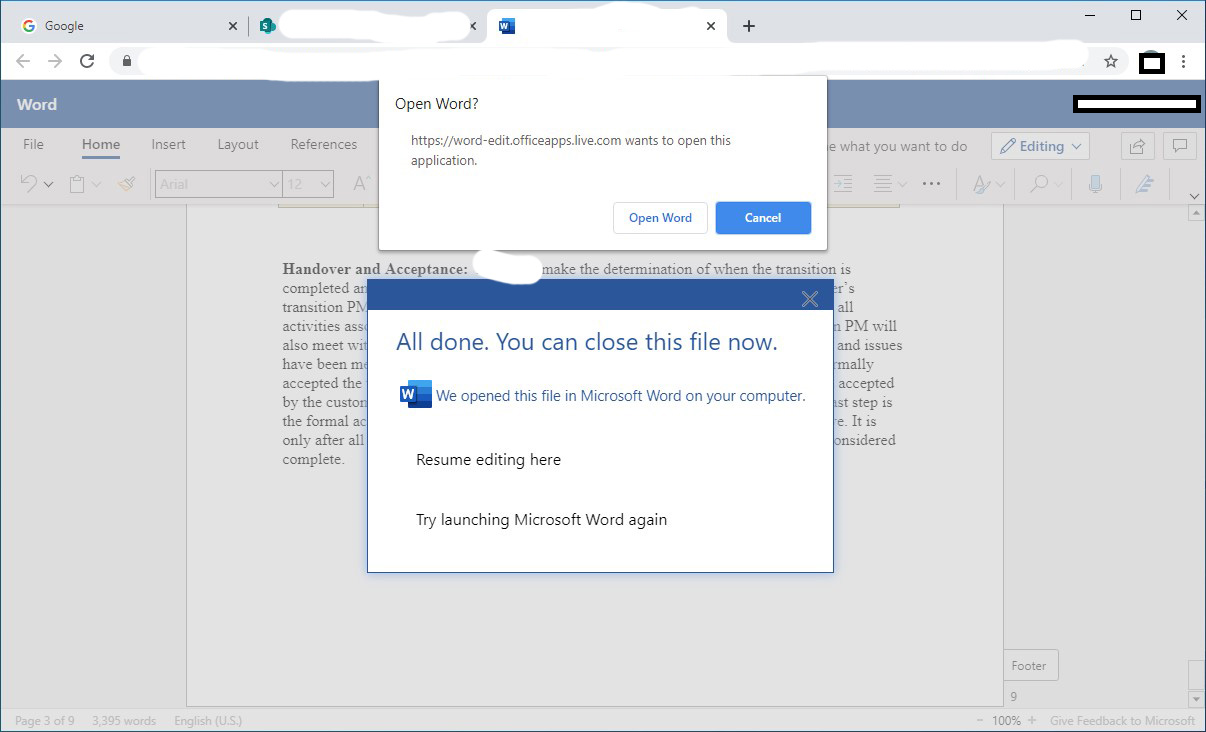Click the Find magnifier icon
Screen dimensions: 1206x732
click(1039, 184)
